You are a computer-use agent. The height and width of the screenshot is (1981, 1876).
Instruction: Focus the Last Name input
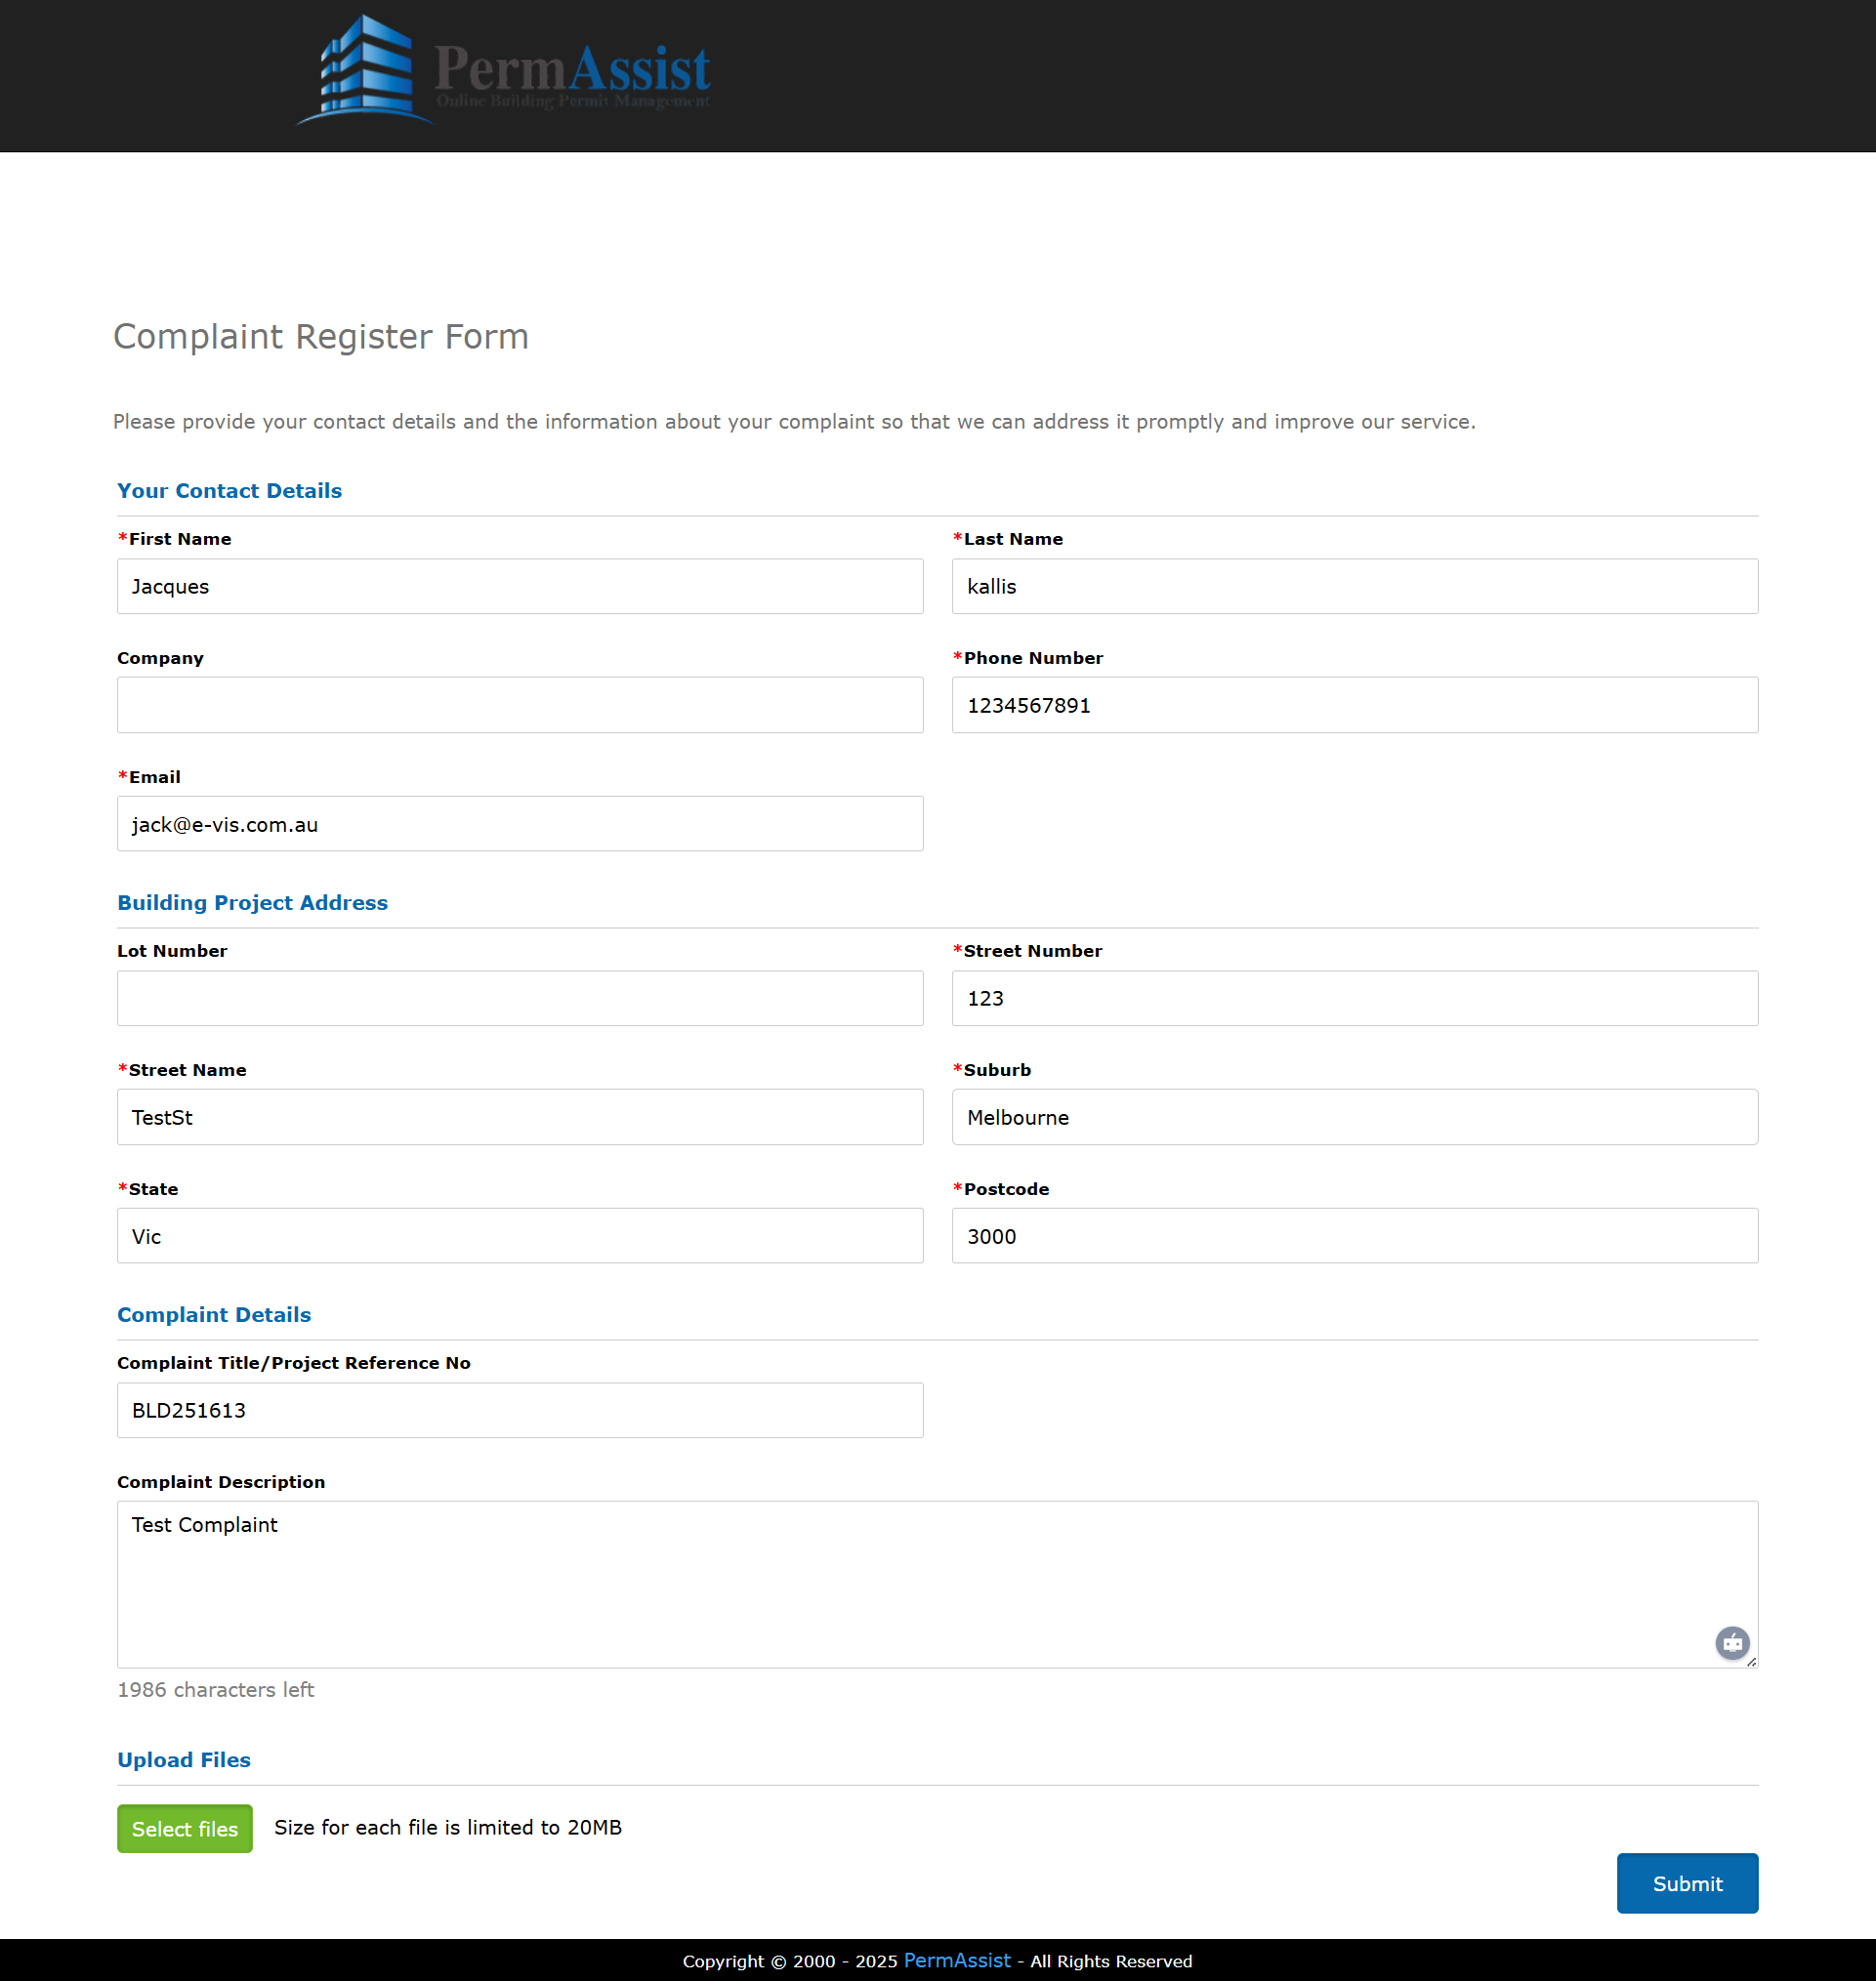[x=1354, y=586]
